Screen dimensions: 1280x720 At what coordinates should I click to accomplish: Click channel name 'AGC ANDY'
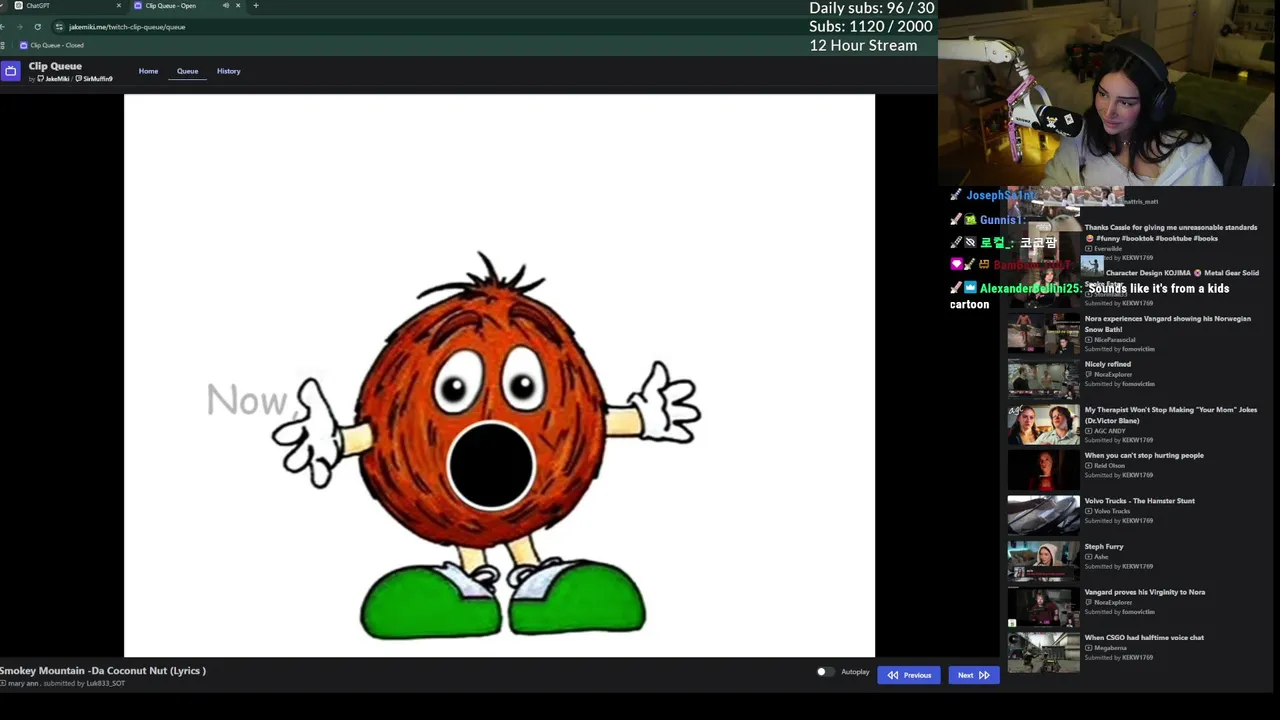coord(1109,431)
